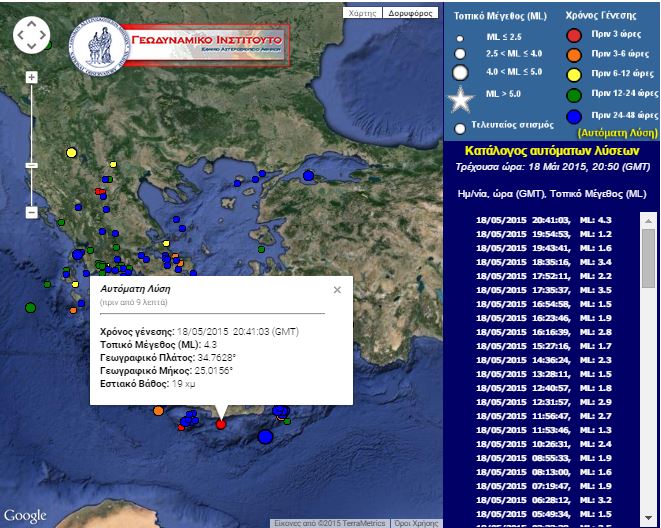
Task: Switch to Χάρτης map view
Action: (x=363, y=13)
